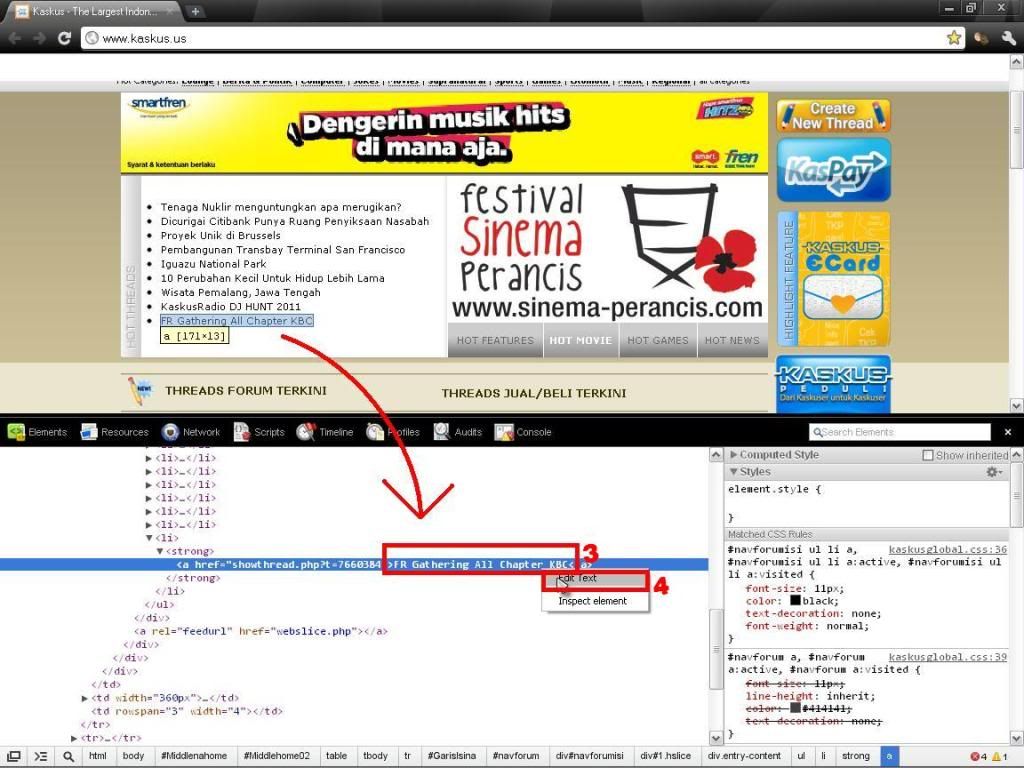The image size is (1024, 768).
Task: Open the Elements panel icon
Action: tap(16, 432)
